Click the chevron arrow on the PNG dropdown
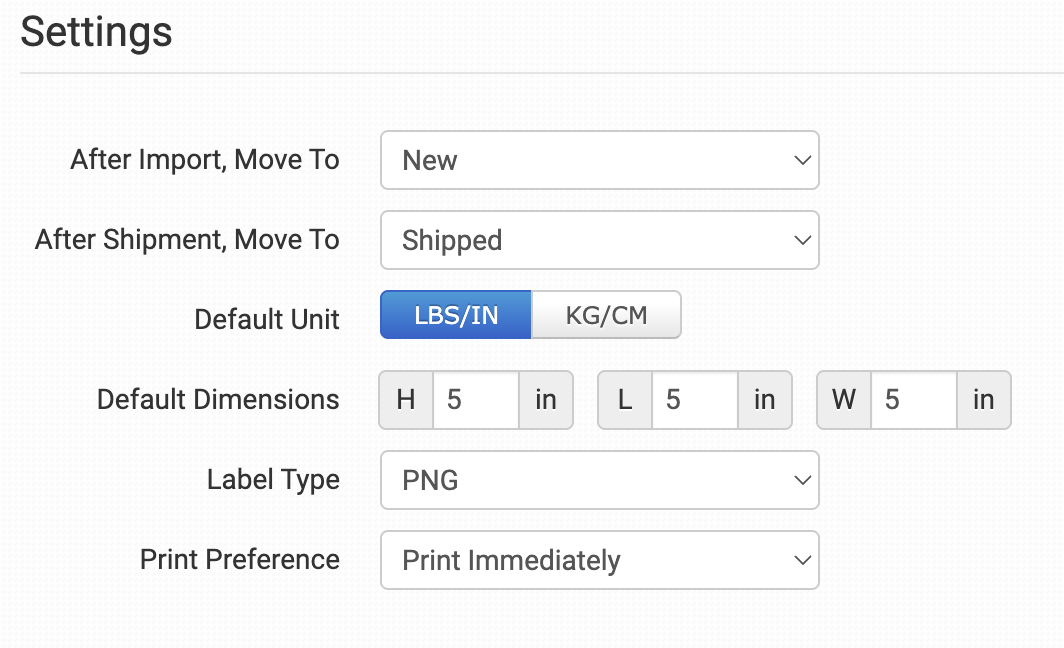1064x648 pixels. pyautogui.click(x=801, y=480)
